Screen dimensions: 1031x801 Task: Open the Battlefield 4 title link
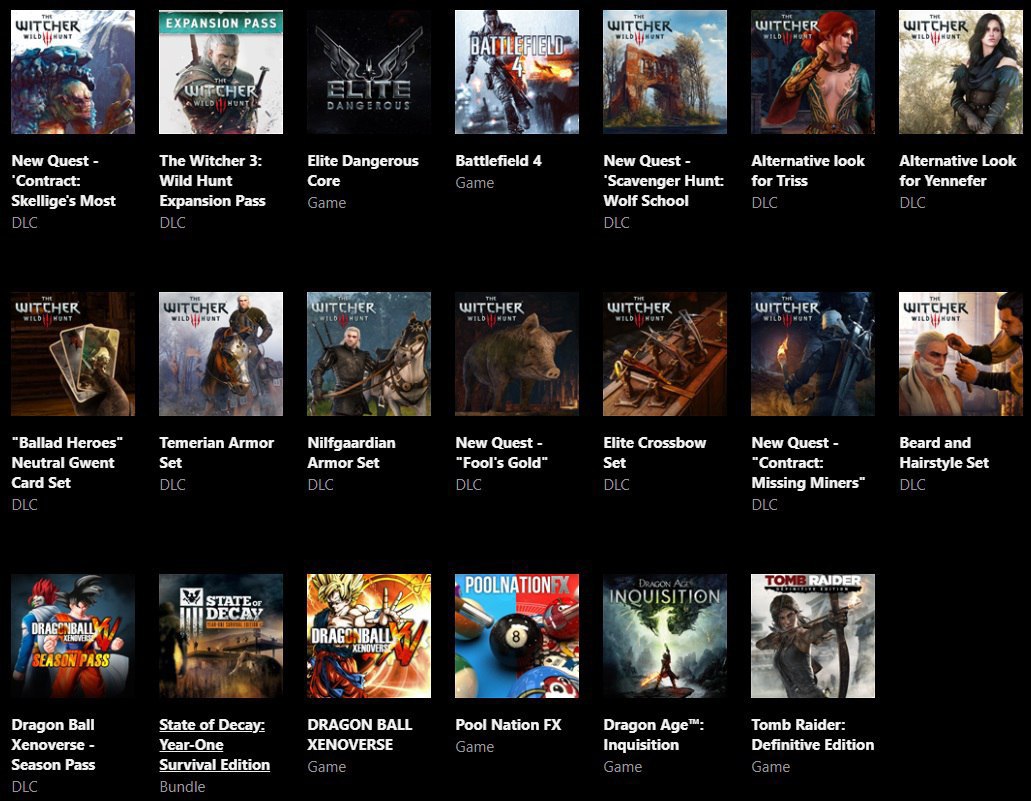tap(498, 161)
